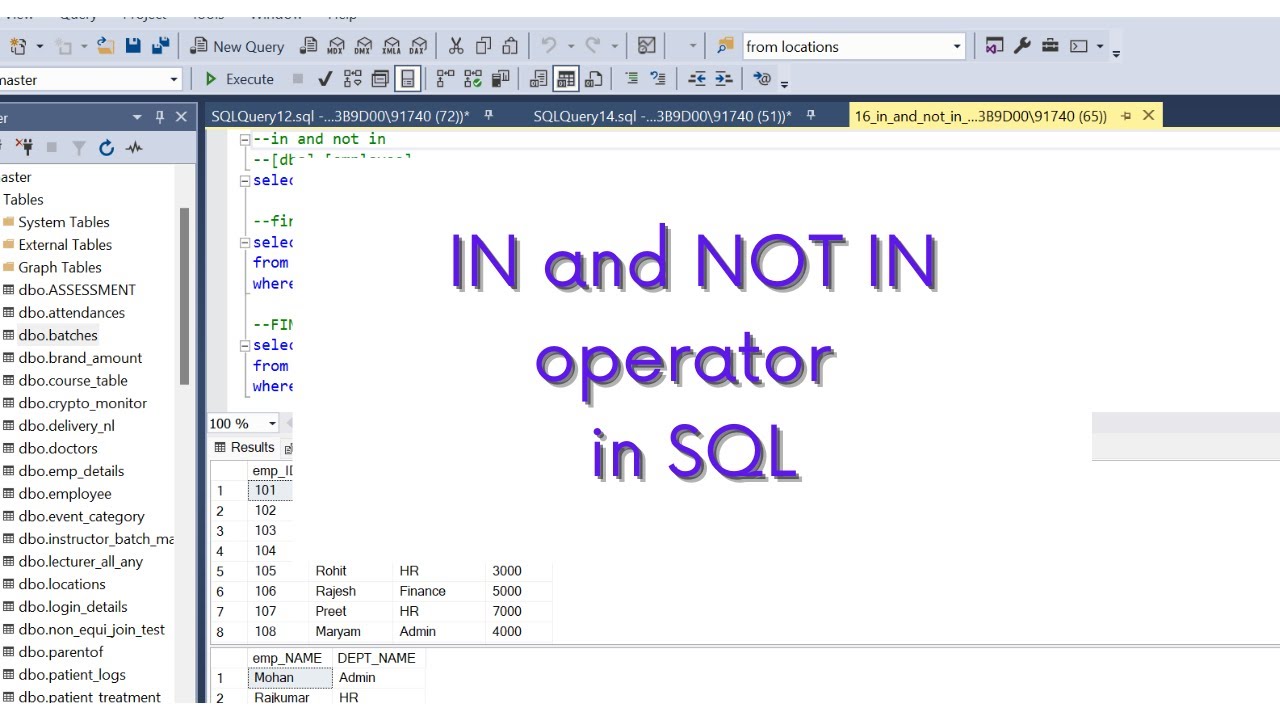
Task: Click the DEPT_NAME column header
Action: tap(376, 658)
